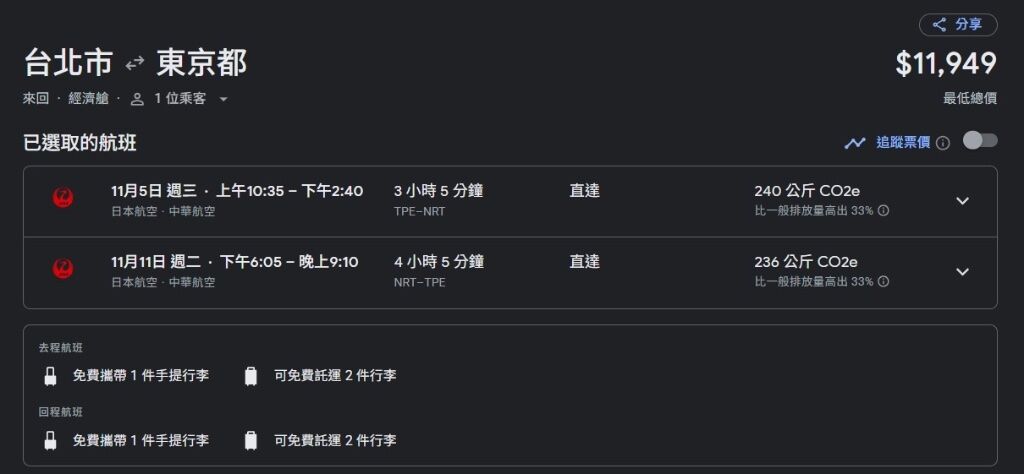This screenshot has height=474, width=1024.
Task: Click Japan Airlines logo on 11月11日 flight
Action: (63, 268)
